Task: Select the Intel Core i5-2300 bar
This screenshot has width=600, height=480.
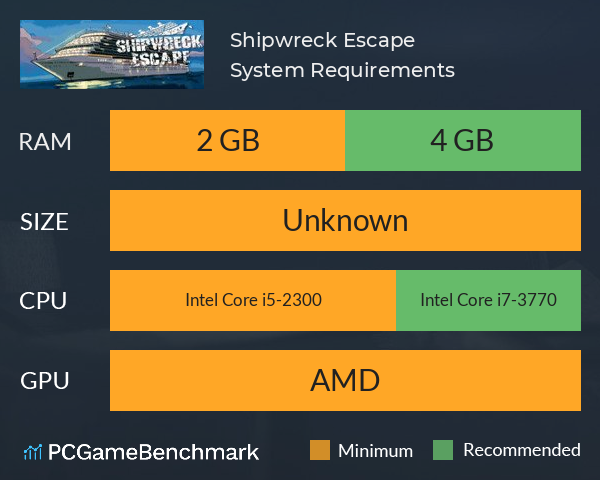Action: click(x=253, y=300)
